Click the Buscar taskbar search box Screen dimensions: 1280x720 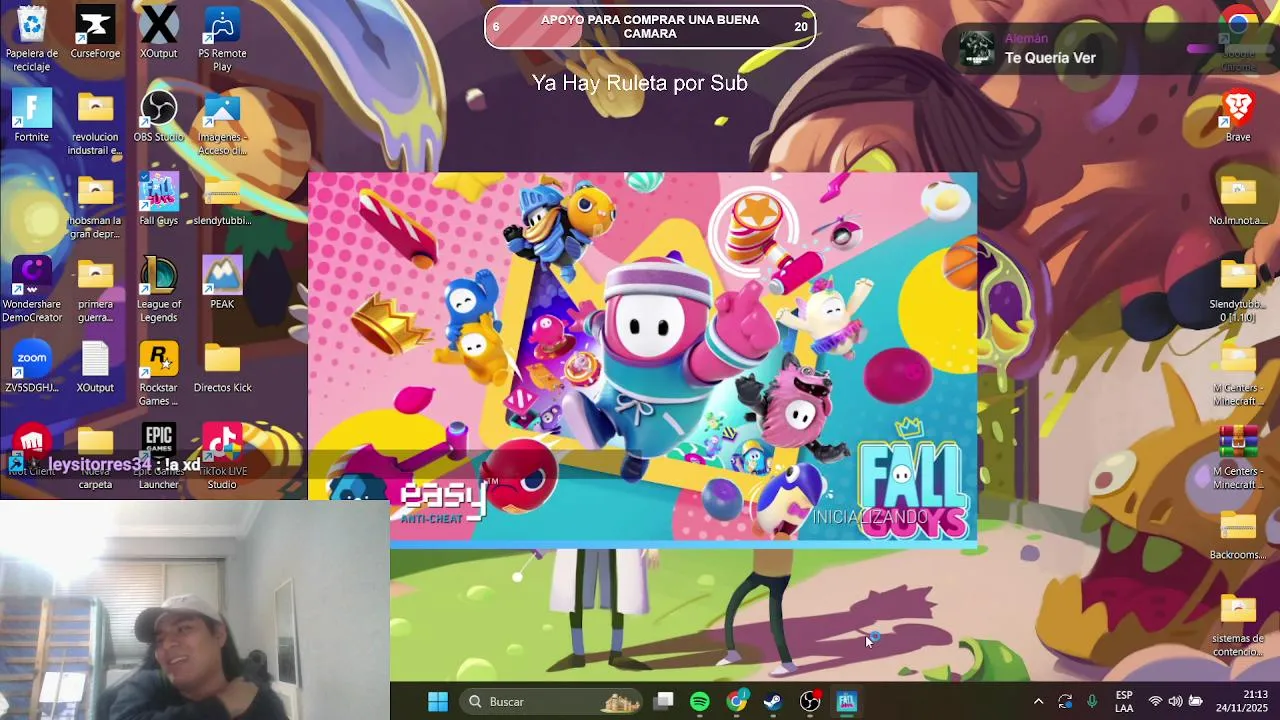(x=552, y=701)
